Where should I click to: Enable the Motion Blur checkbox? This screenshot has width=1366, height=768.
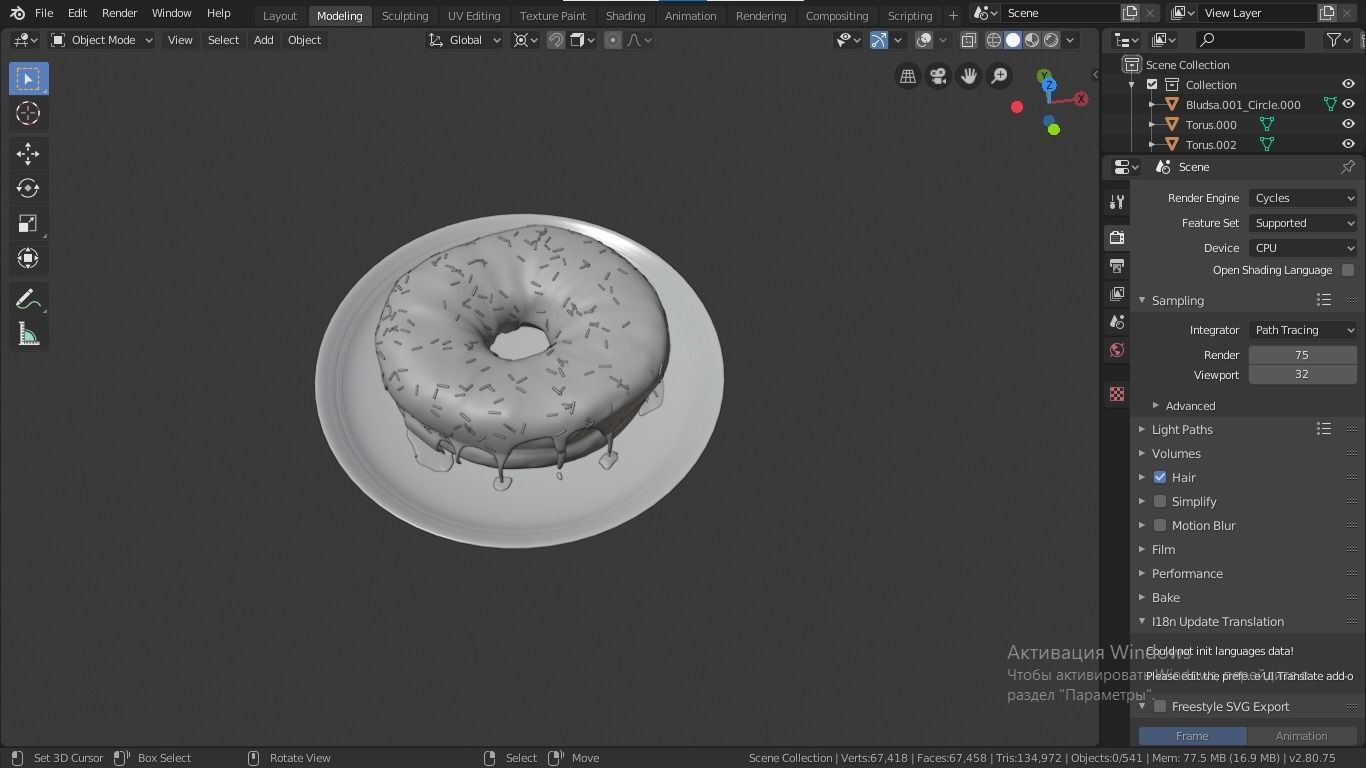point(1160,525)
